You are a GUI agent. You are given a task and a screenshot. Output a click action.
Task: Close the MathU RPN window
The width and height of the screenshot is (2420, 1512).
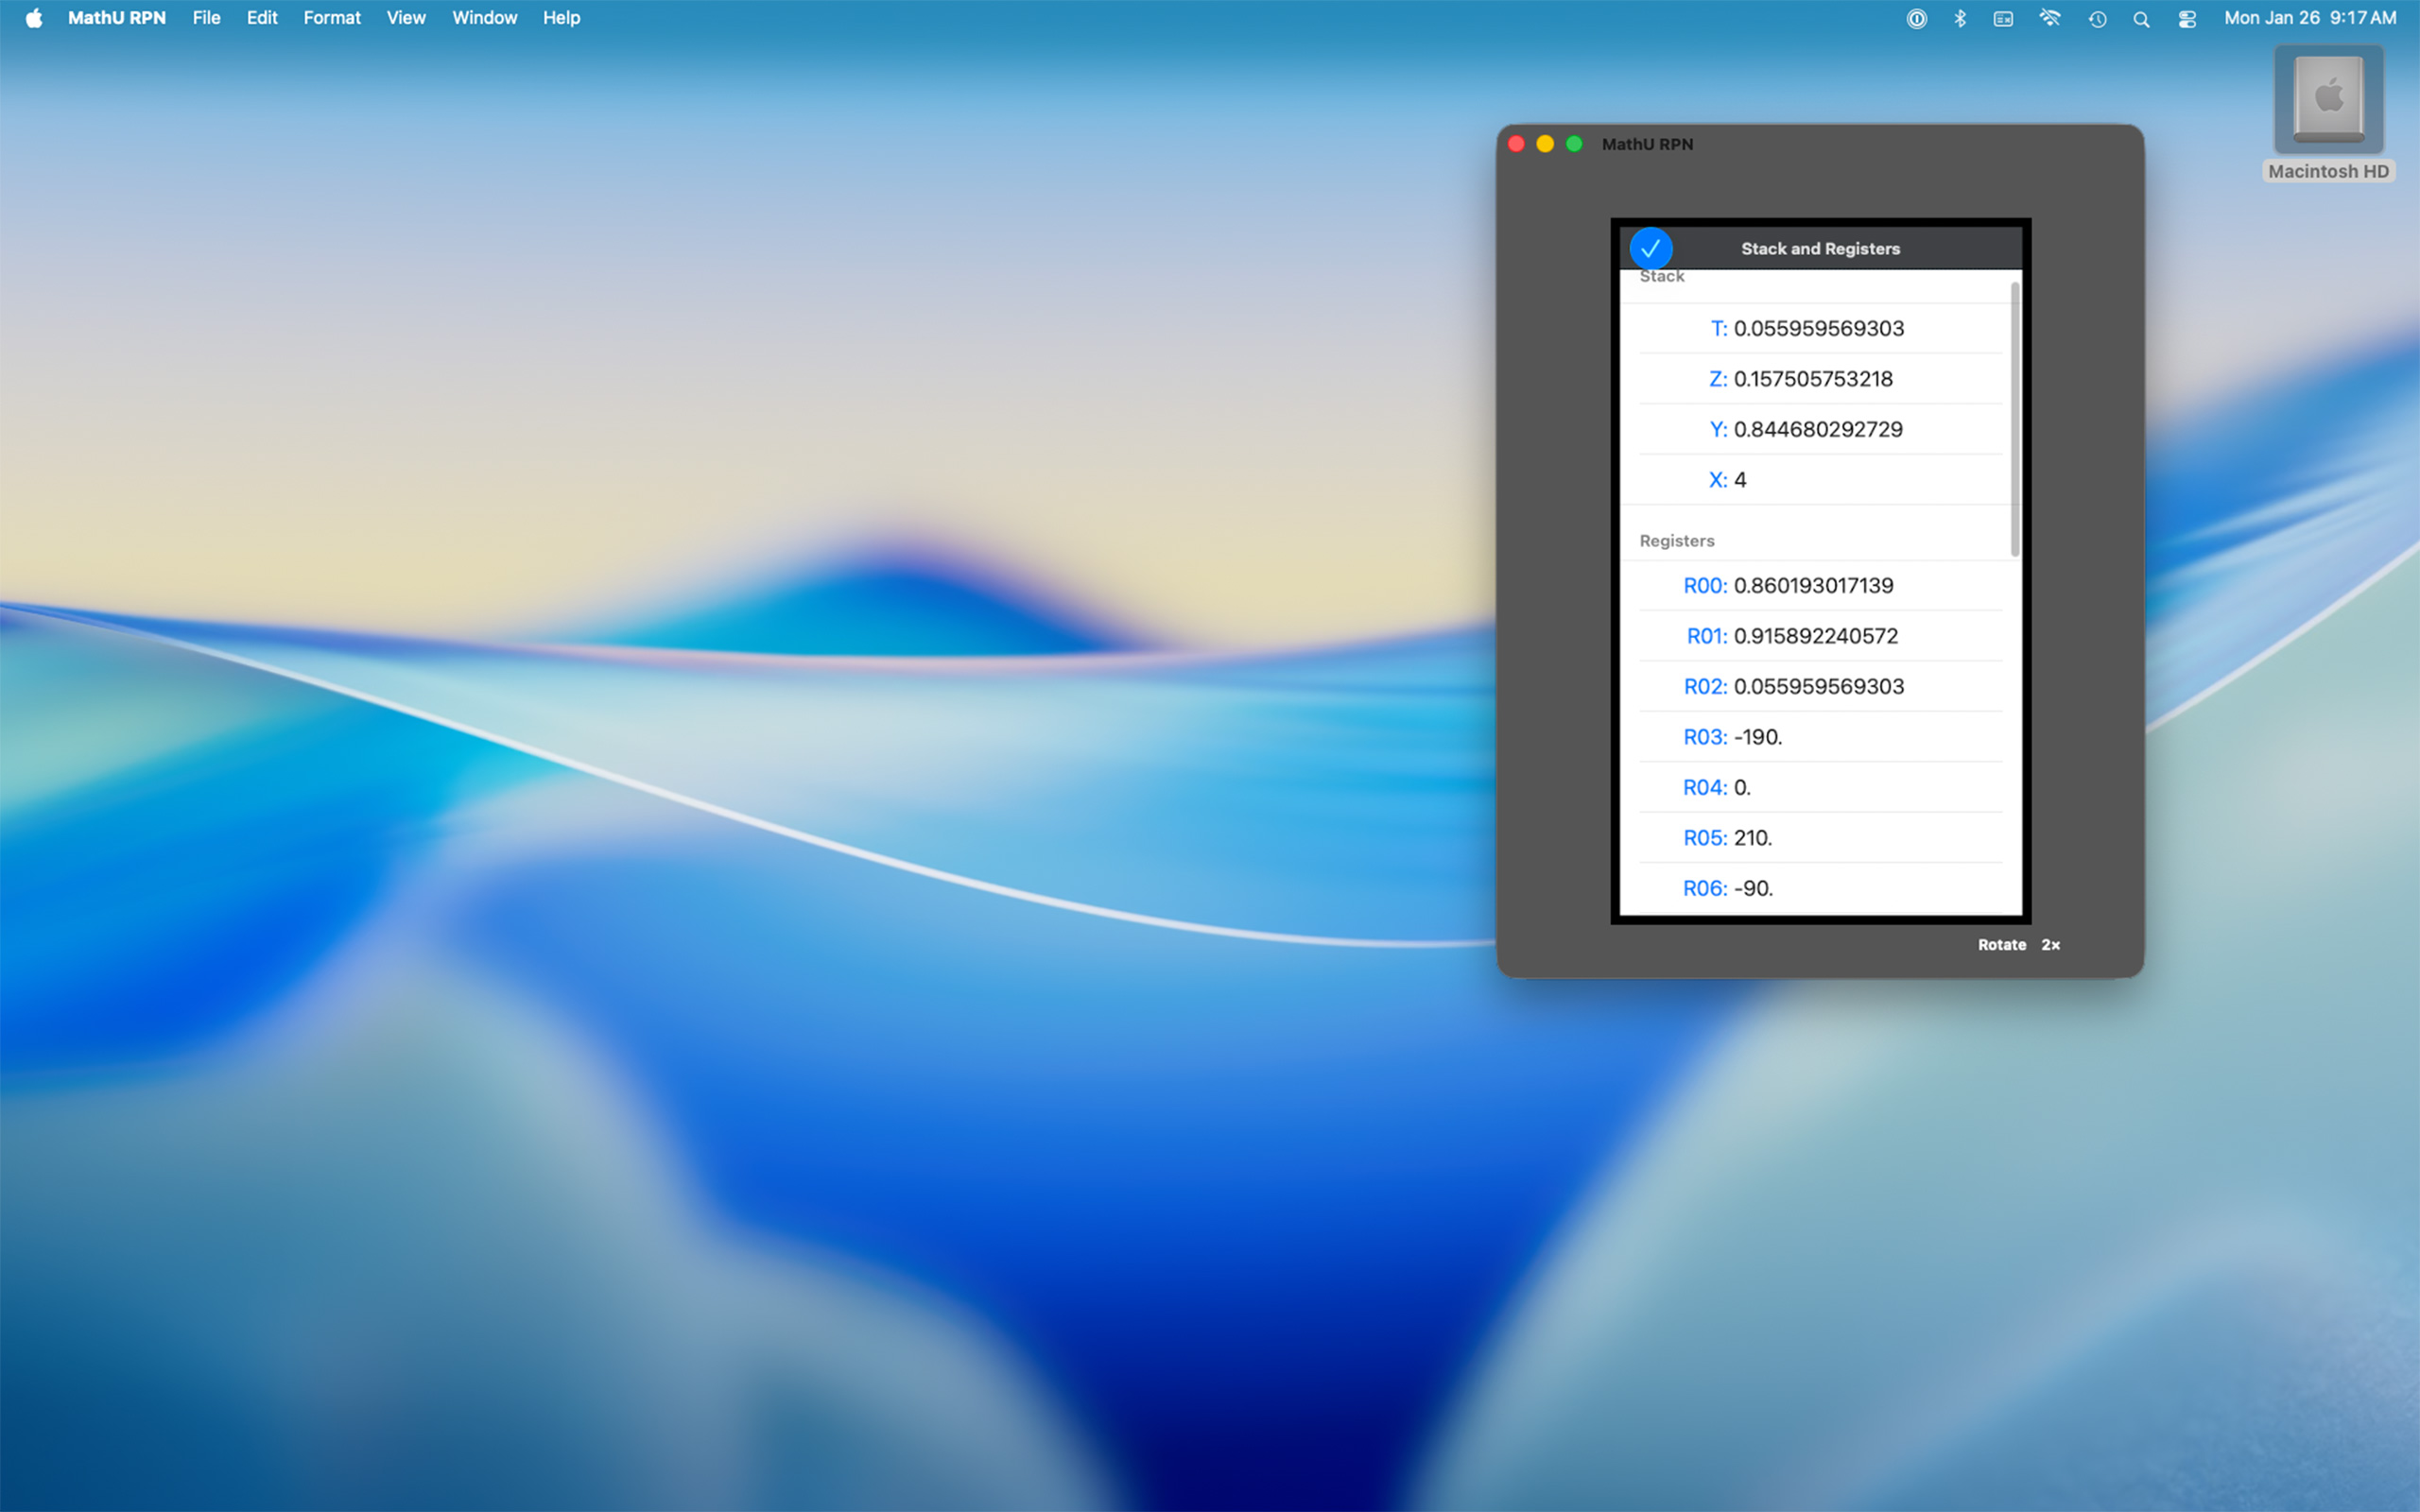pos(1516,144)
